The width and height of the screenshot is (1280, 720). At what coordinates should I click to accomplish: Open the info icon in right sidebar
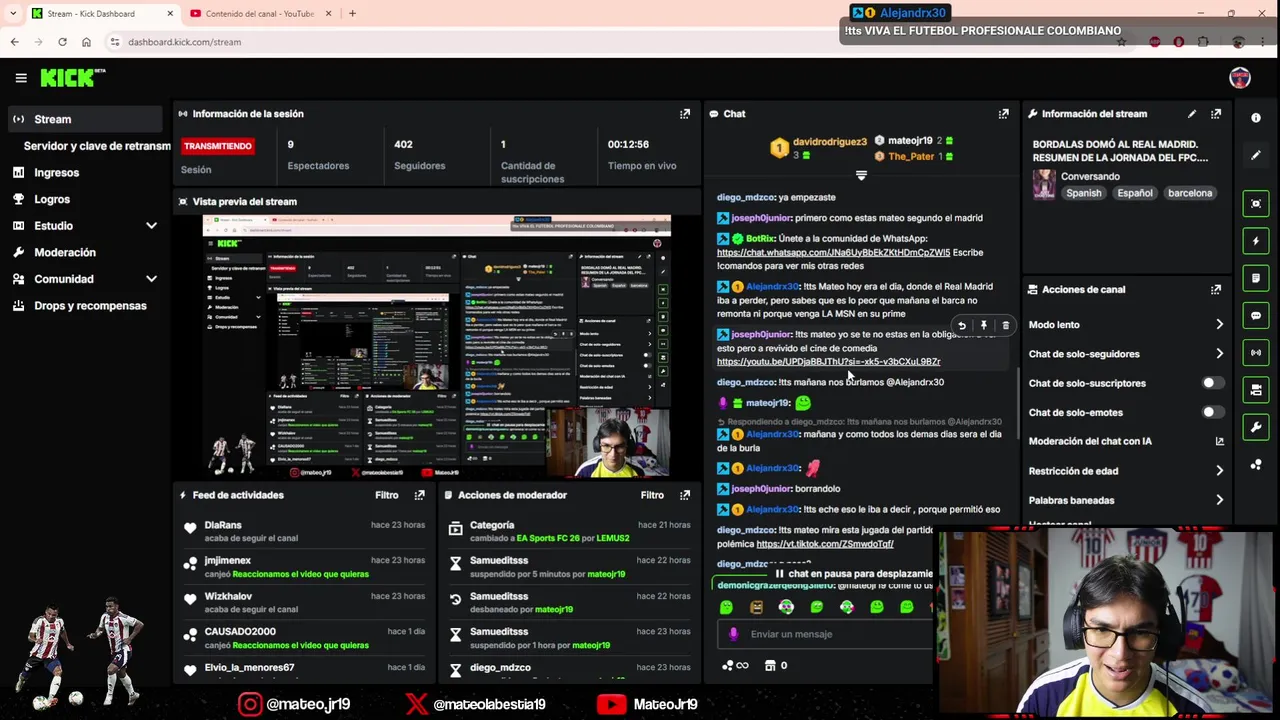pos(1256,118)
